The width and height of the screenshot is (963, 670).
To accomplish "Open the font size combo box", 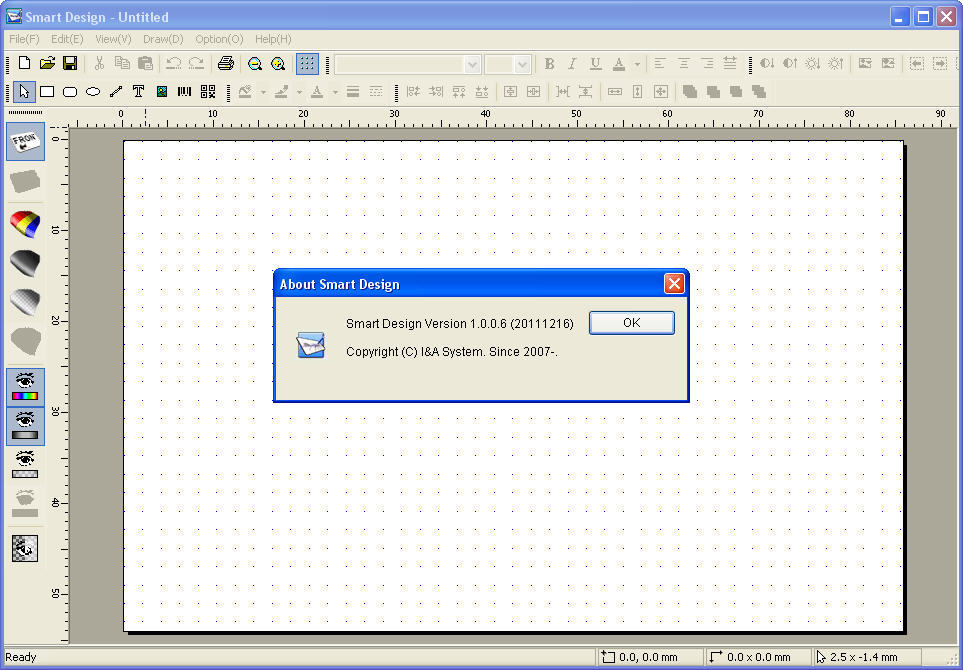I will pyautogui.click(x=507, y=64).
